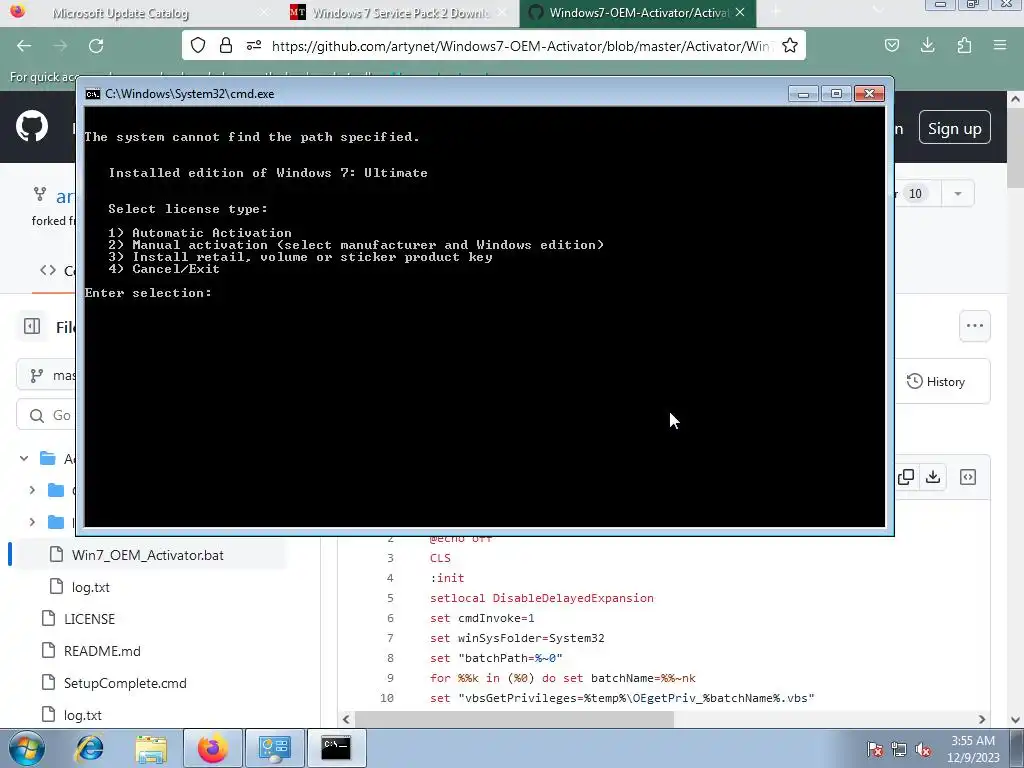This screenshot has width=1024, height=768.
Task: Click line number 10 in the code view
Action: tap(387, 698)
